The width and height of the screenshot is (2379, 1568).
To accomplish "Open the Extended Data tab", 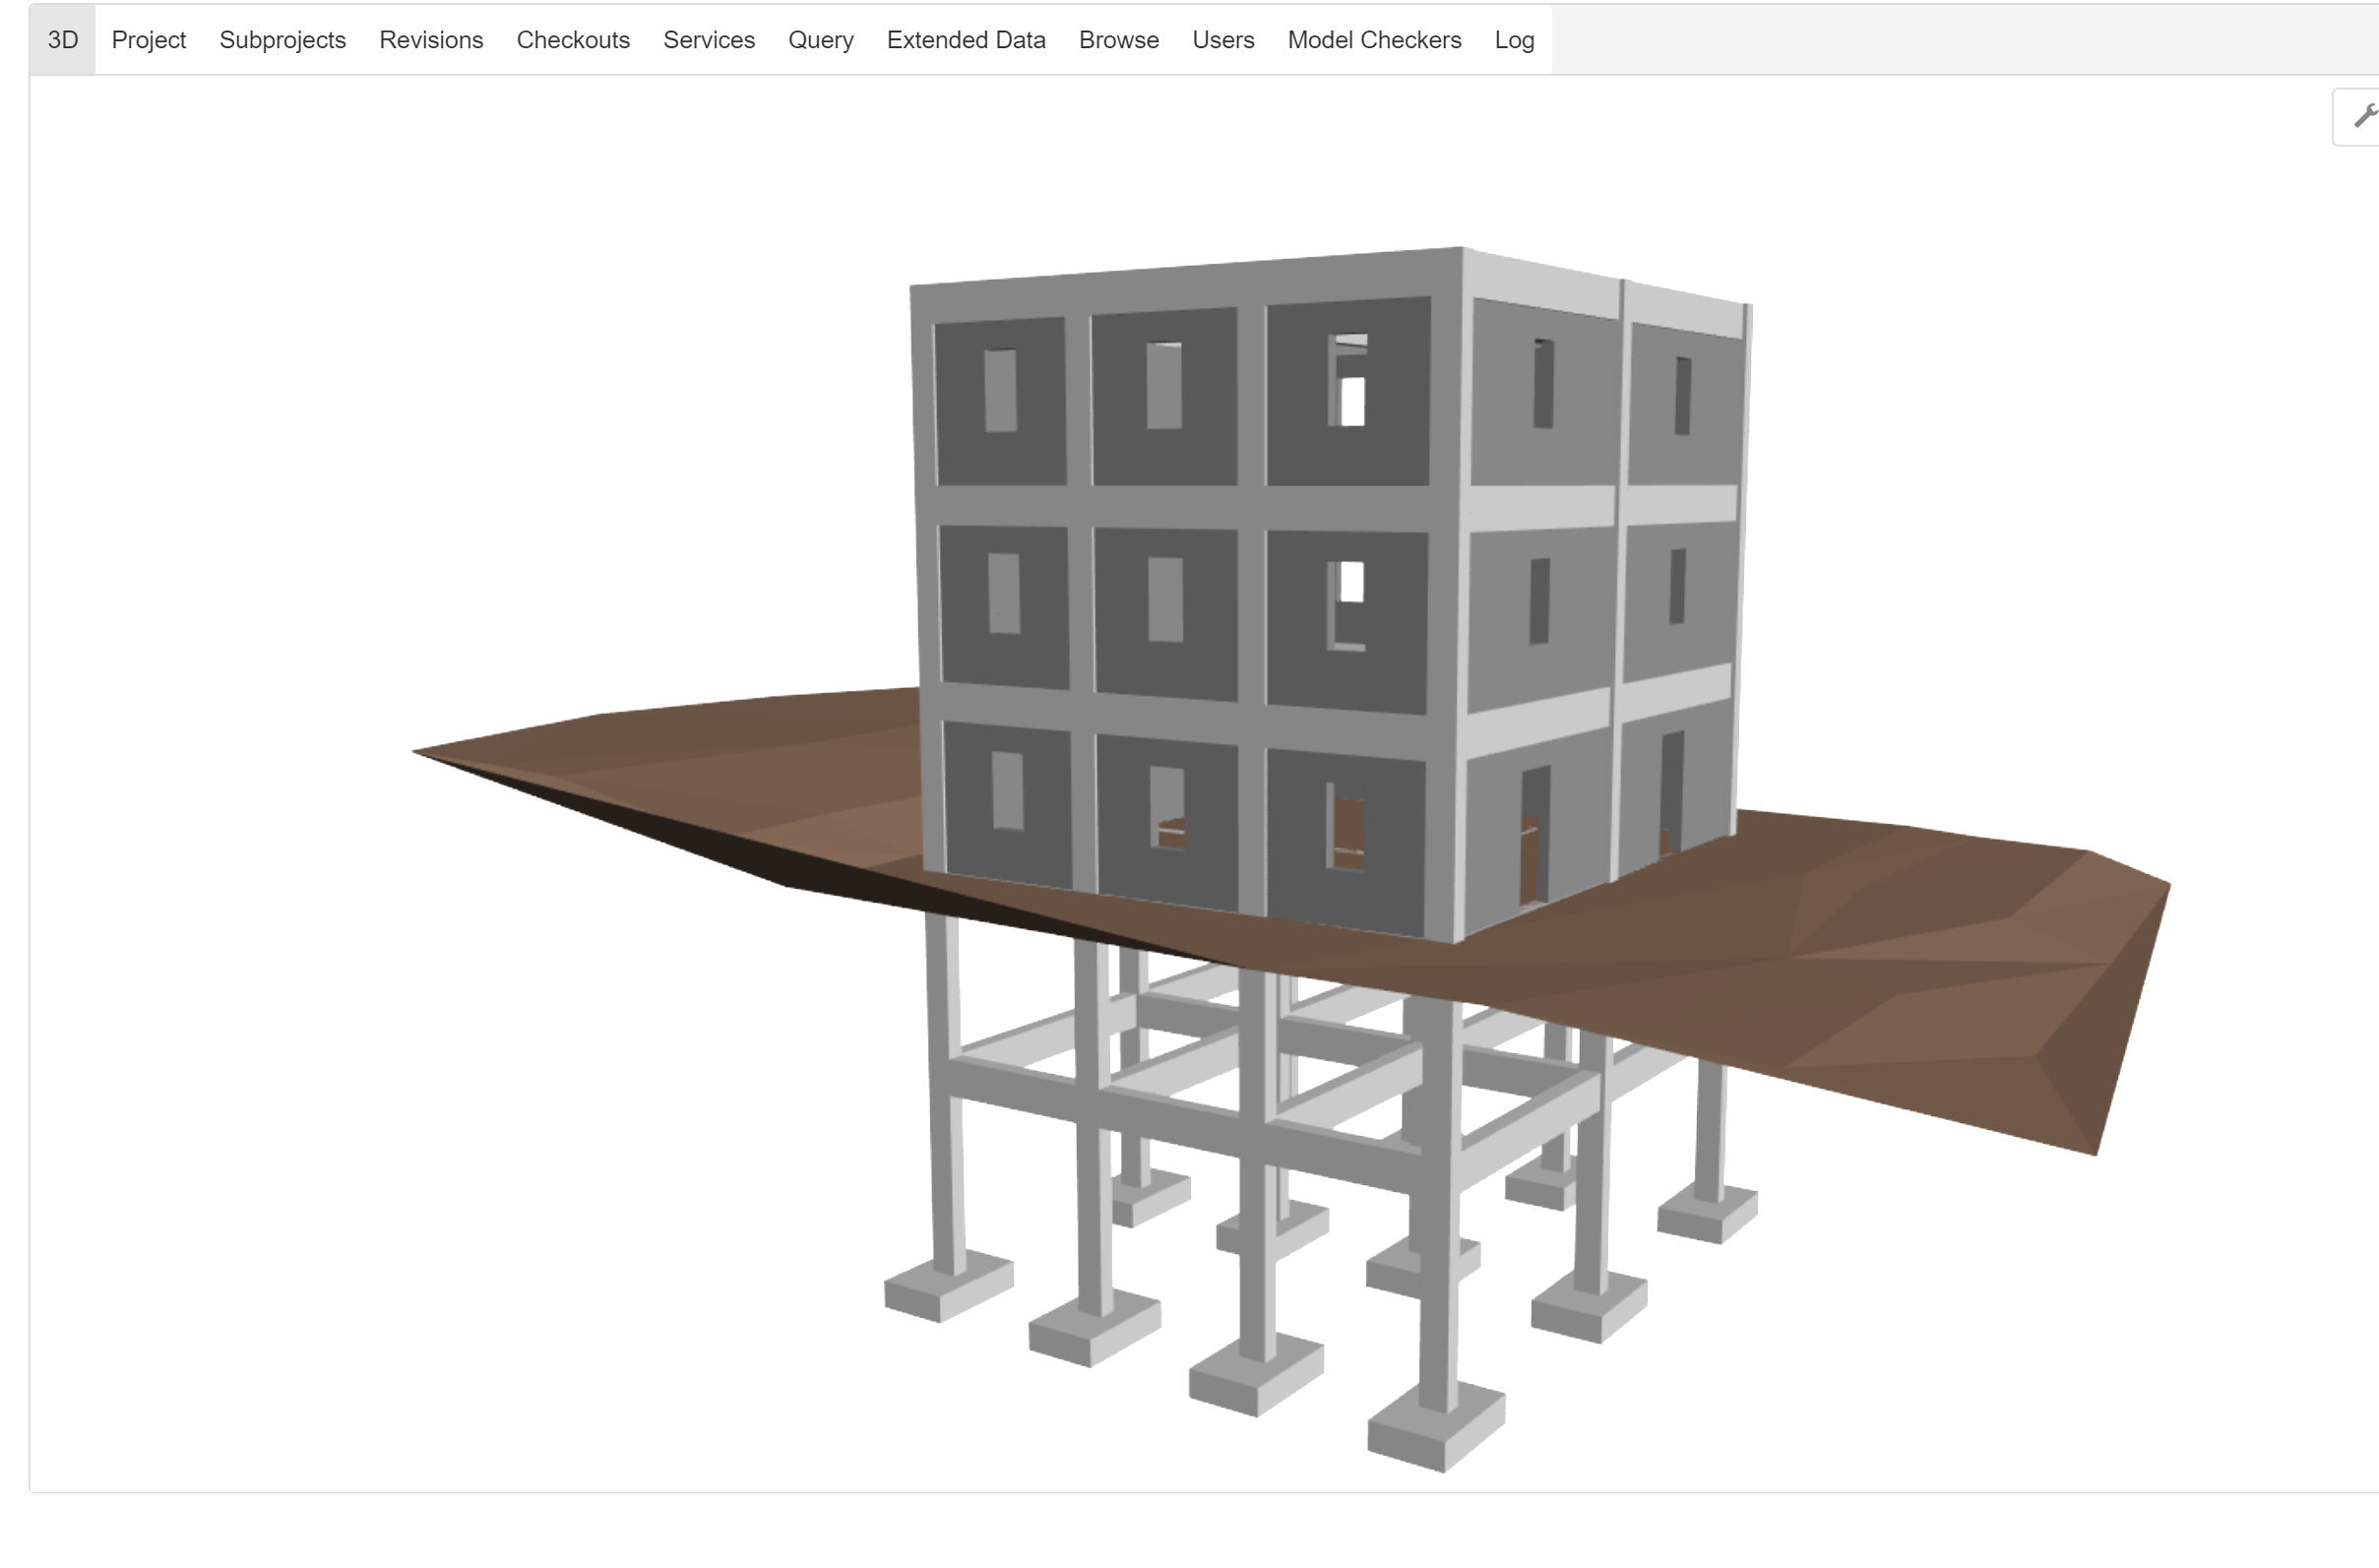I will pyautogui.click(x=965, y=39).
